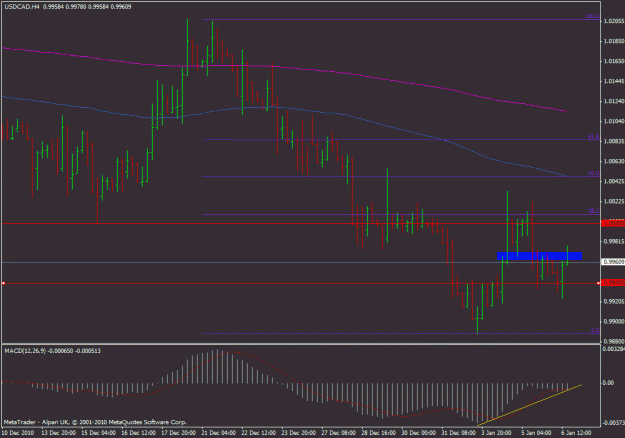Click the MACD scale value -0.00373

614,422
